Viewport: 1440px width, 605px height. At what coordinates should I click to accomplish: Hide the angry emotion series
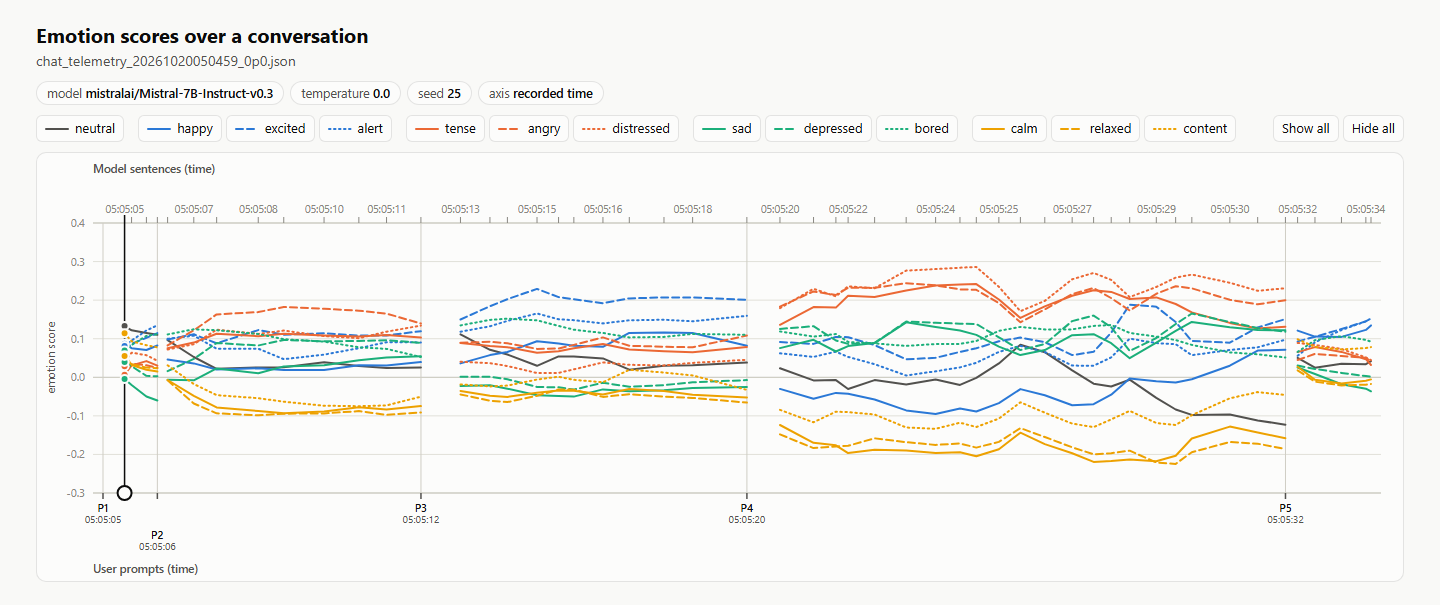529,128
